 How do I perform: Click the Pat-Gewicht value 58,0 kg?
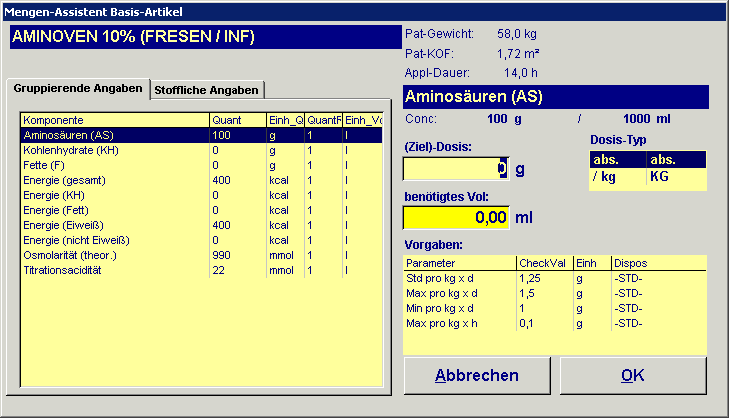click(x=517, y=34)
